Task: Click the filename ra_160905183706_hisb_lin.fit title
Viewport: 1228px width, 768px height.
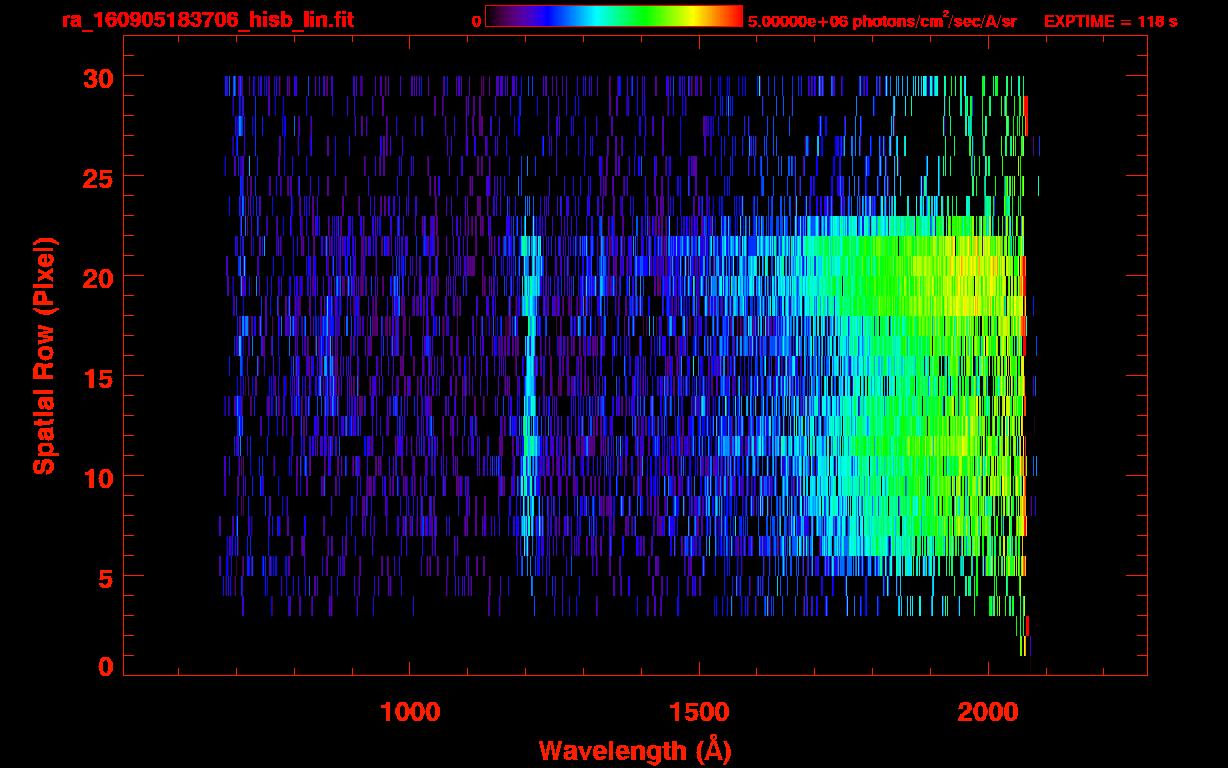Action: point(207,20)
